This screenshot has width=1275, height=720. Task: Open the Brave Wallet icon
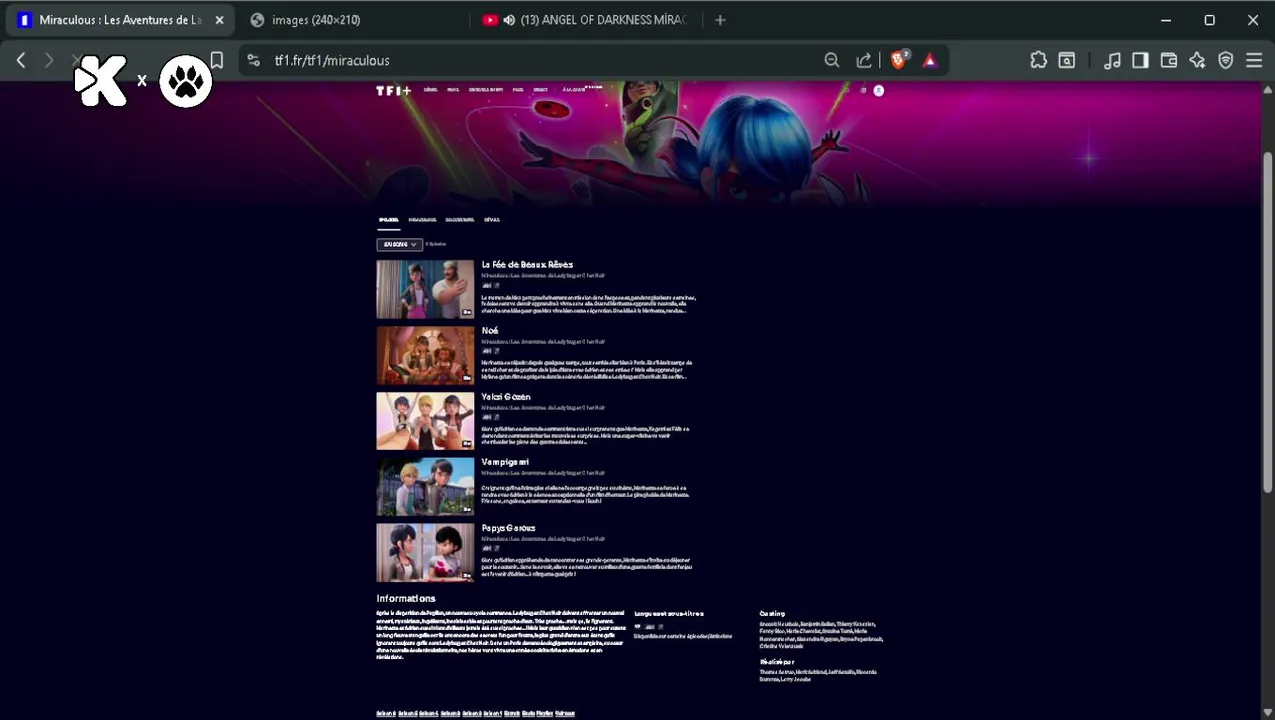[1168, 60]
